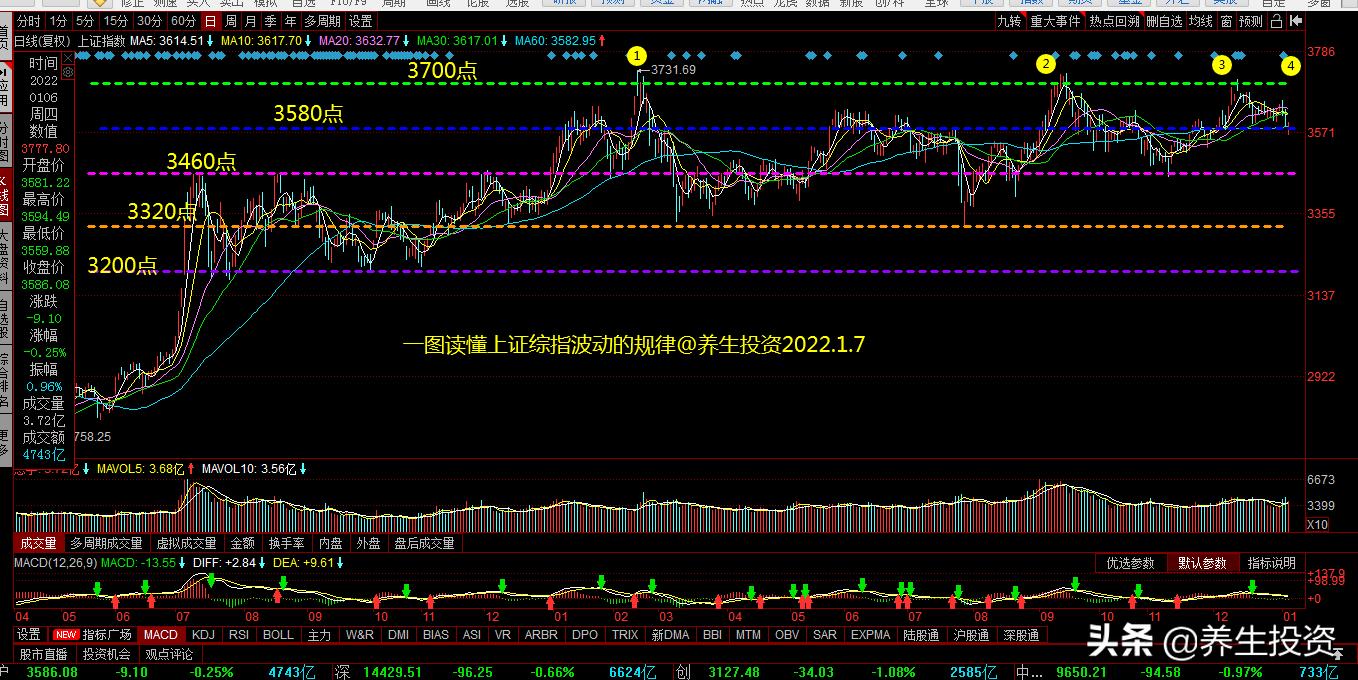Switch to the BIAS indicator
Screen dimensions: 1358x680
point(436,634)
